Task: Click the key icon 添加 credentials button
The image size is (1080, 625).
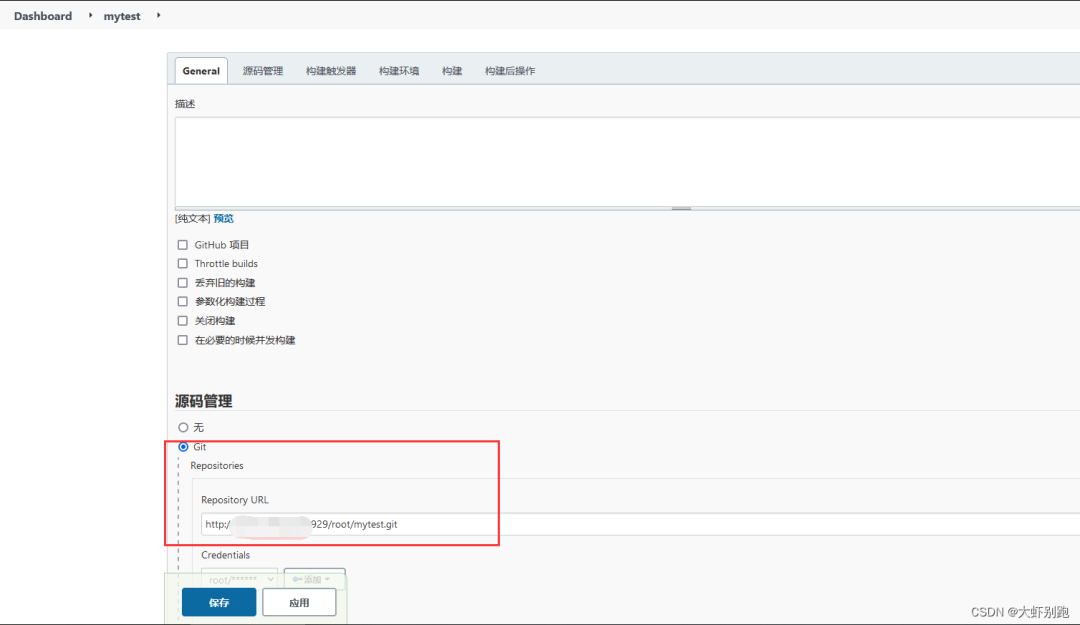Action: pos(314,579)
